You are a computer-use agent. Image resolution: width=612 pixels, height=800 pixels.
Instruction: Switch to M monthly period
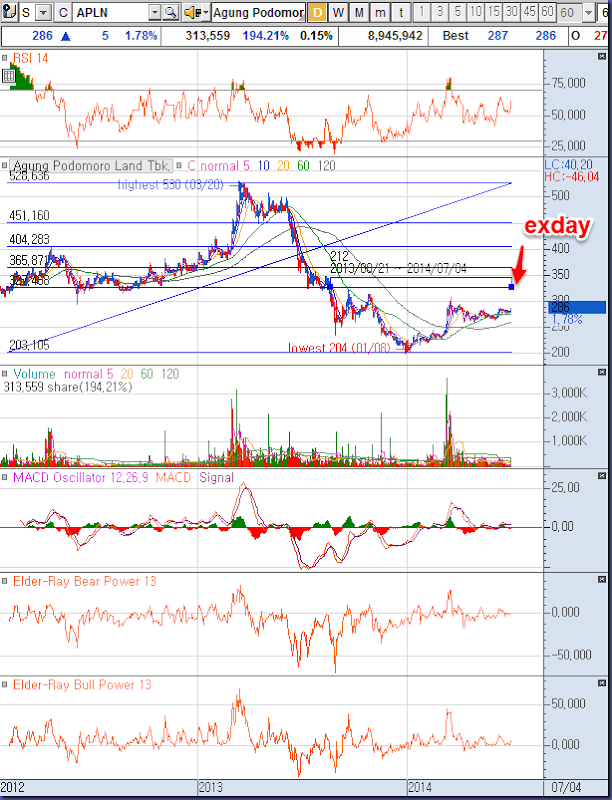tap(359, 13)
